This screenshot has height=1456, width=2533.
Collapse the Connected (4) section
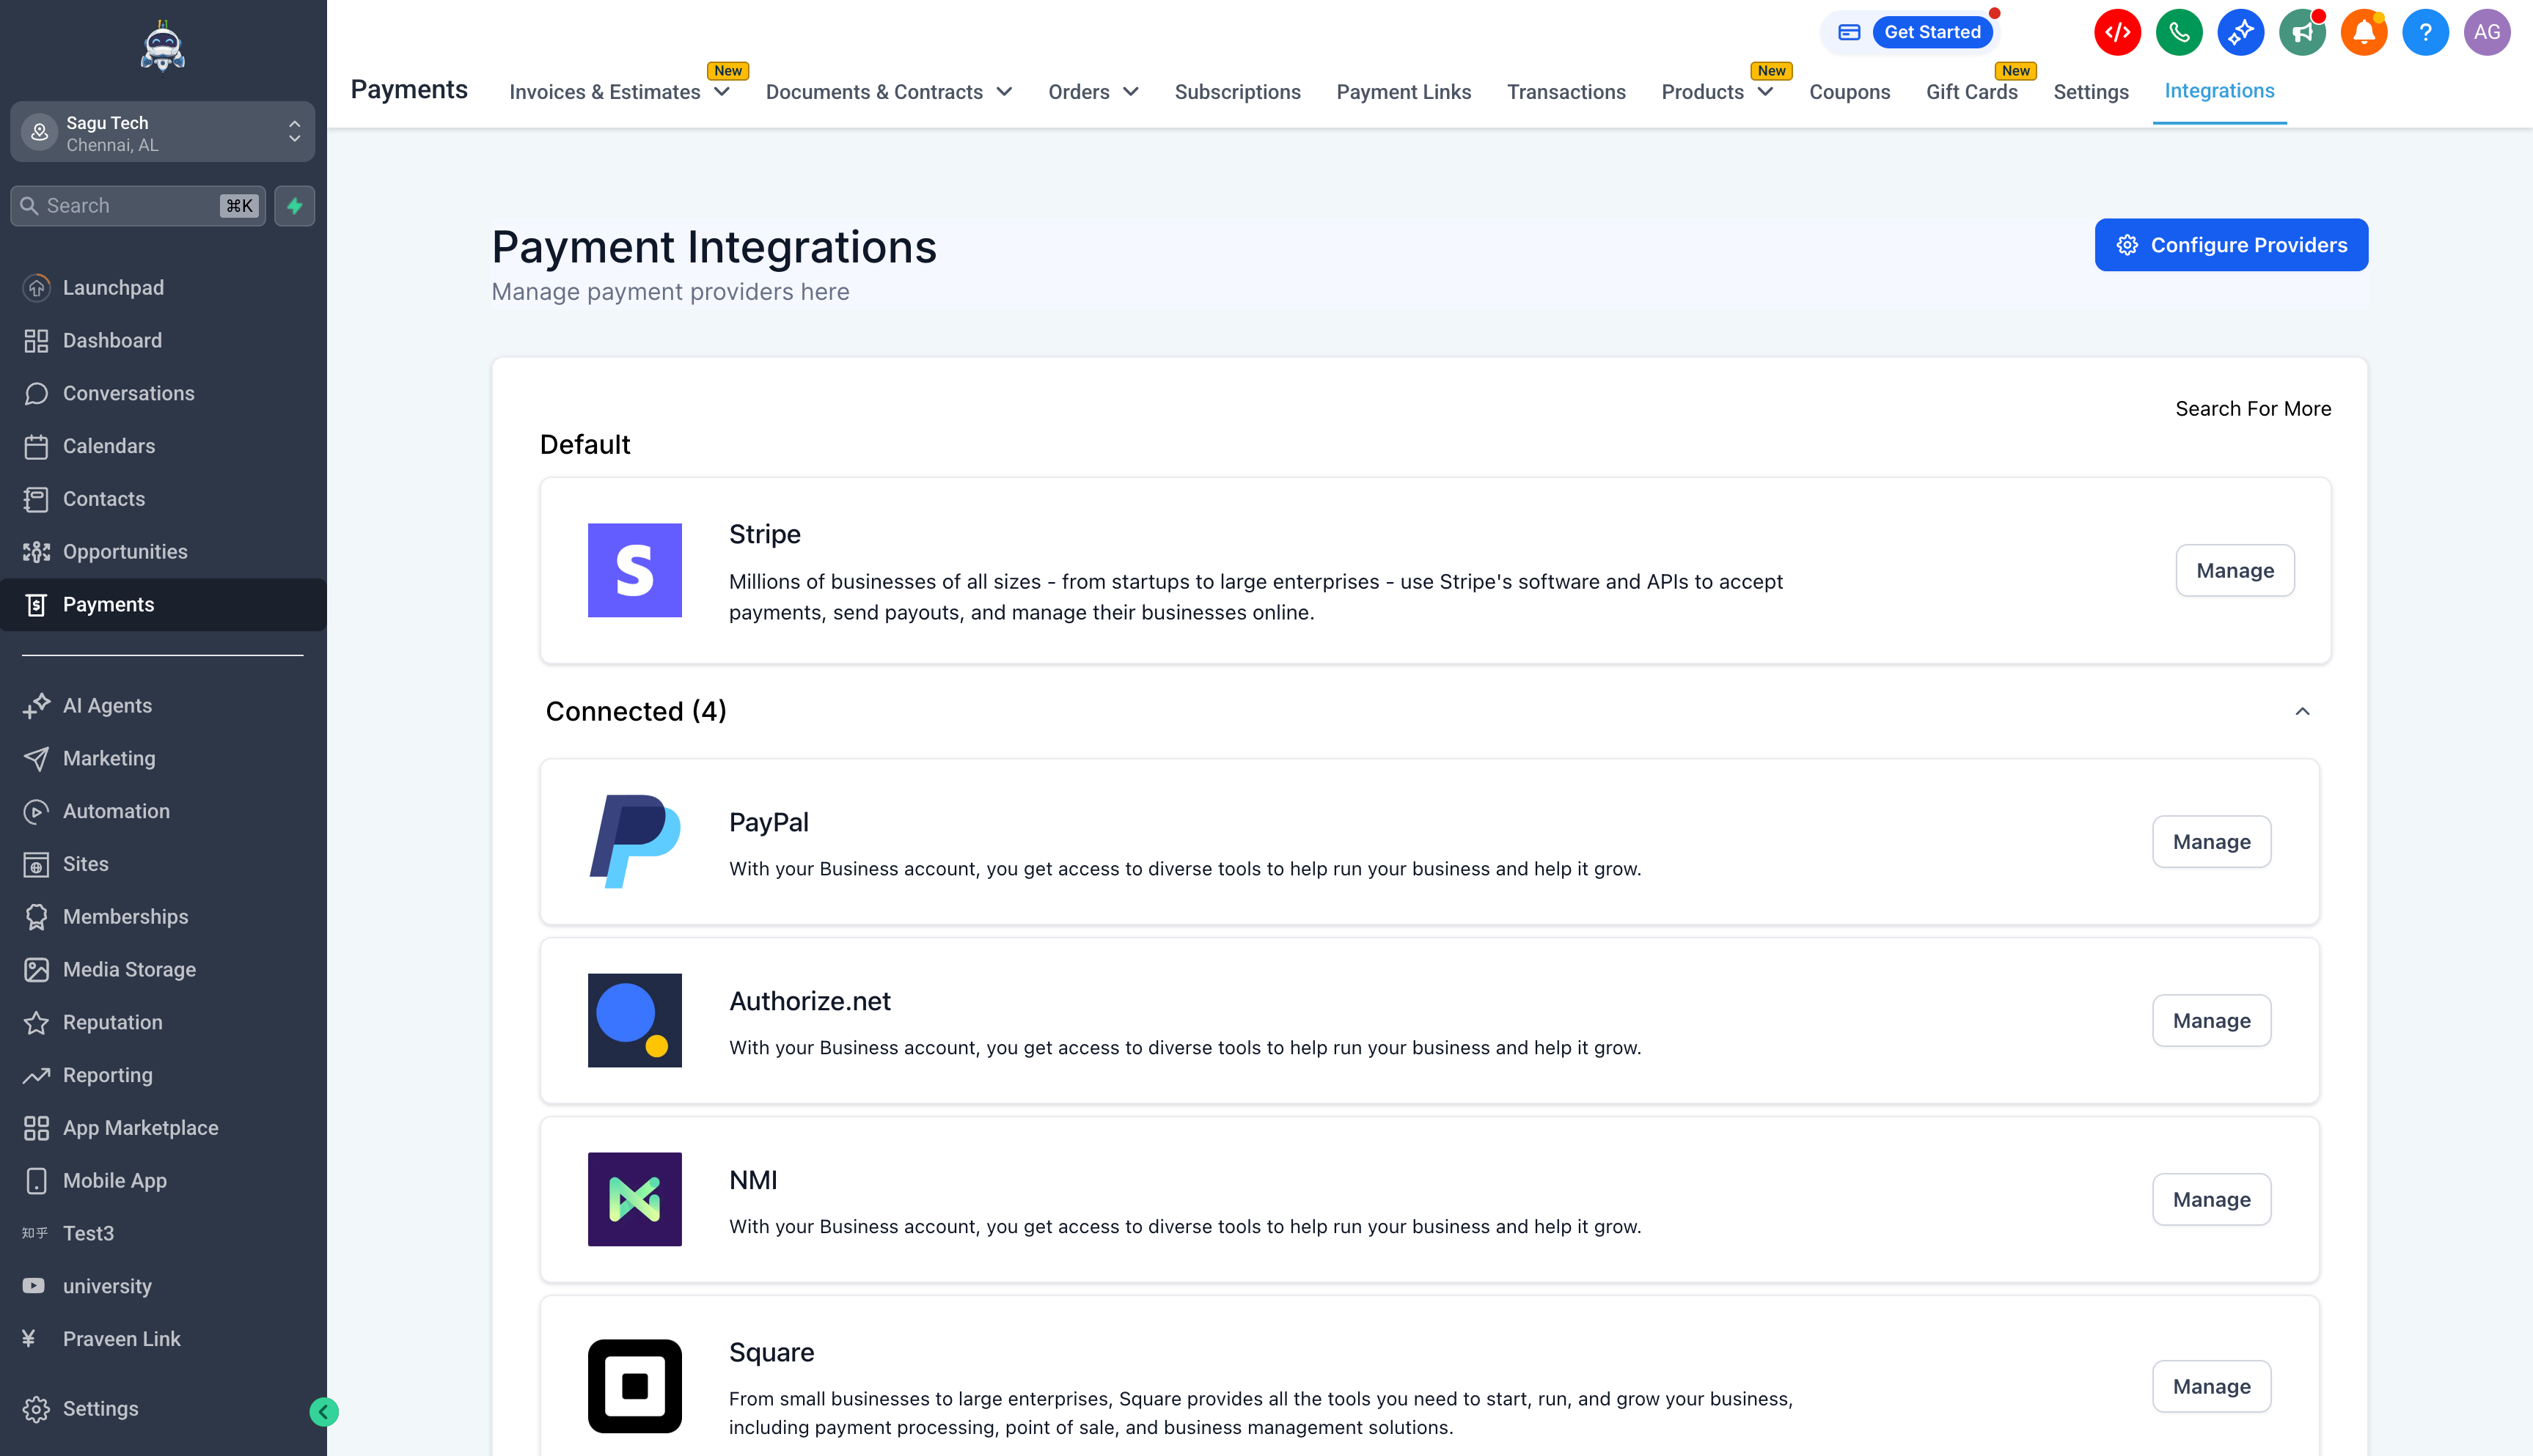2302,711
